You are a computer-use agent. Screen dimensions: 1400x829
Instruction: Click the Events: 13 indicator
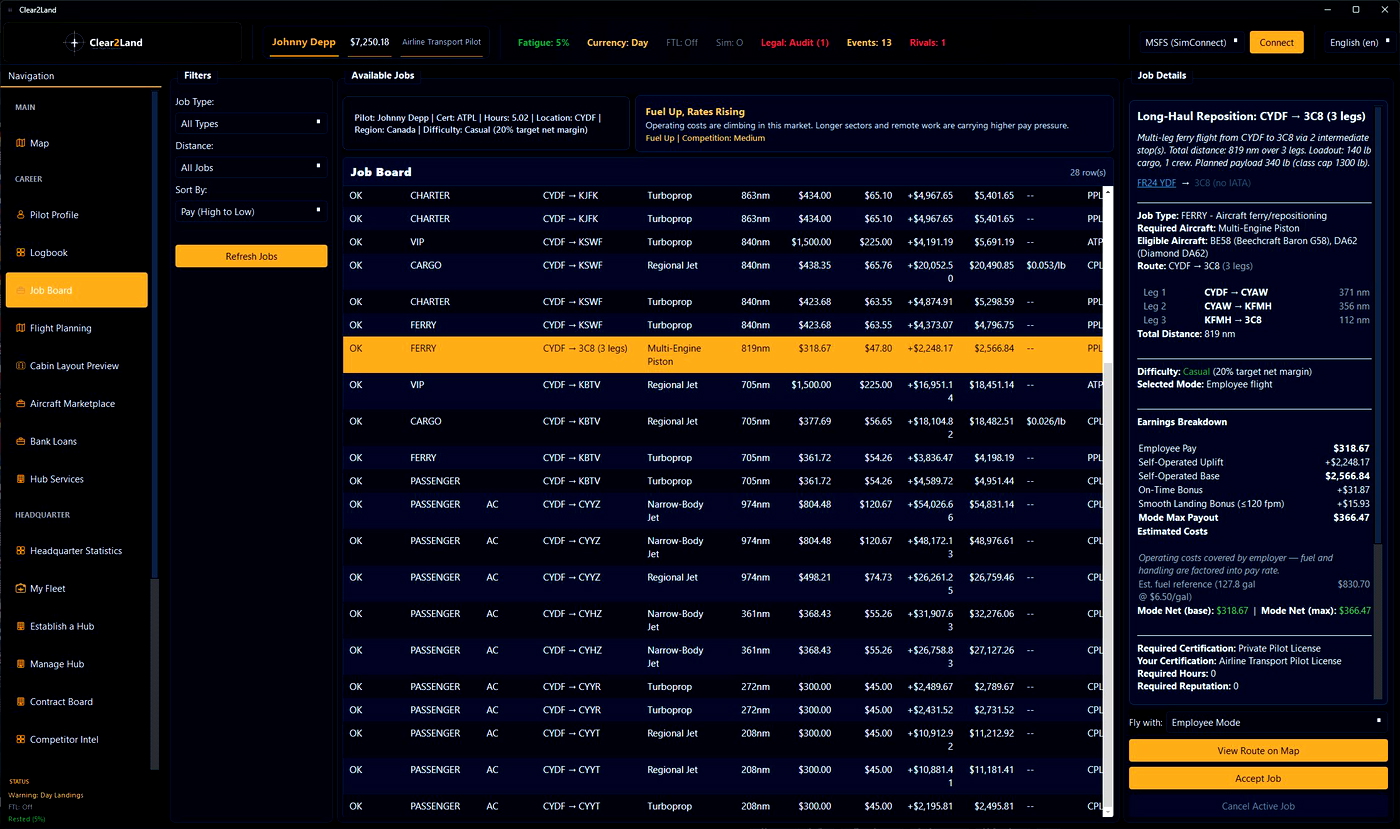pyautogui.click(x=868, y=43)
